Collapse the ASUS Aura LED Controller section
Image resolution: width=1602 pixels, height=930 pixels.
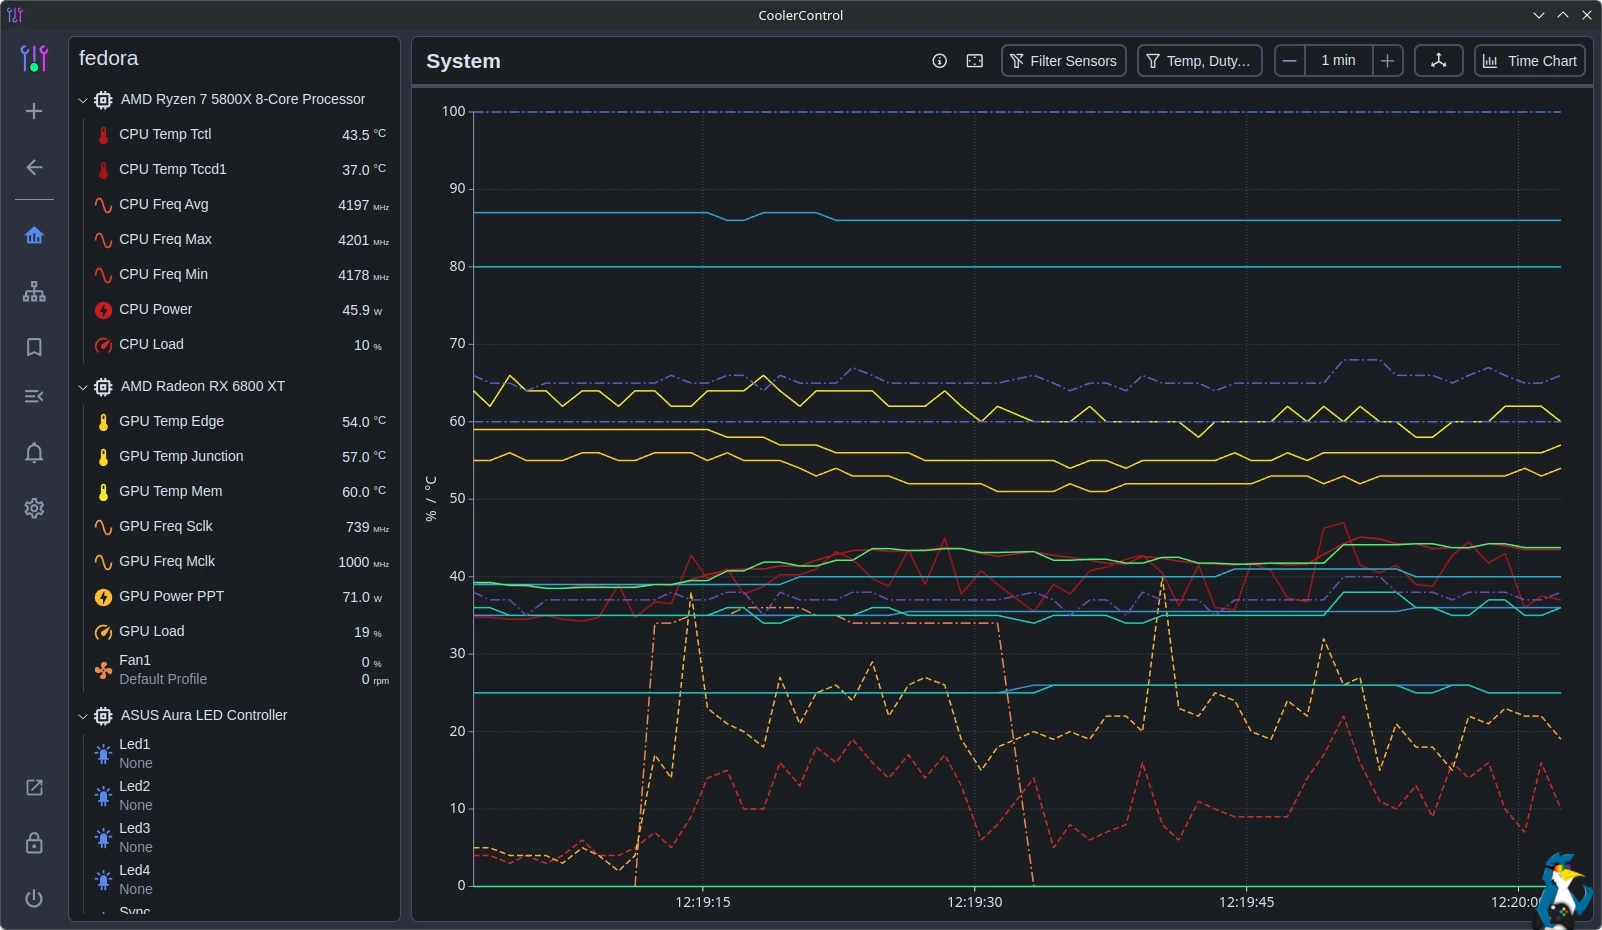coord(83,716)
